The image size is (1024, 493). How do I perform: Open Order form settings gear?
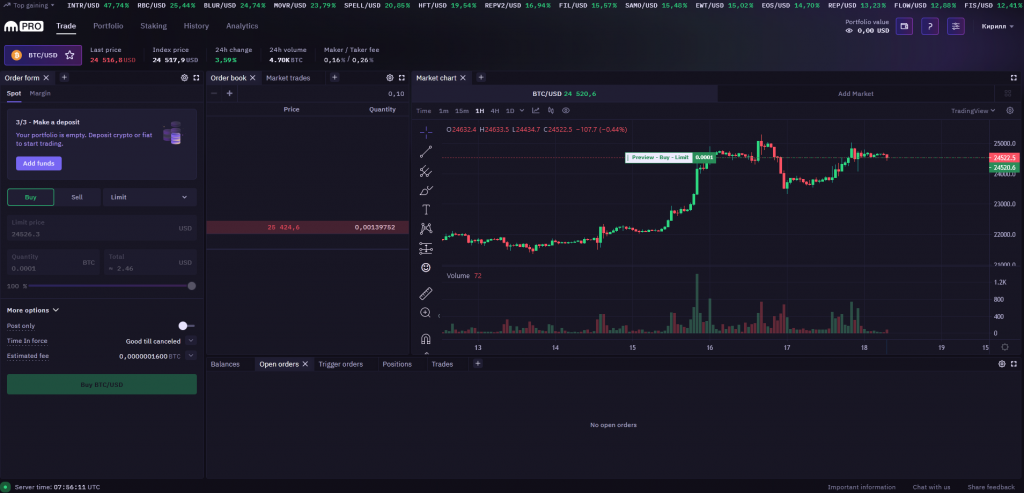(x=184, y=77)
